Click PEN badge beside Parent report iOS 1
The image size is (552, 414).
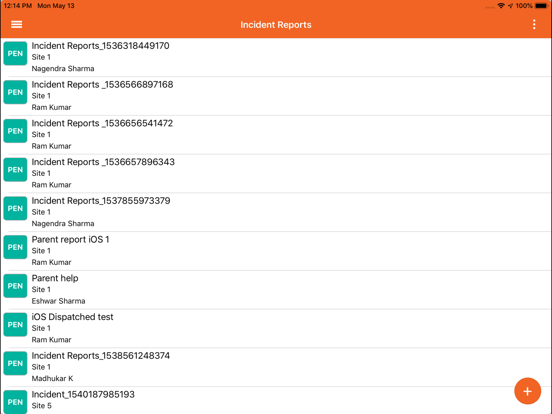point(15,247)
